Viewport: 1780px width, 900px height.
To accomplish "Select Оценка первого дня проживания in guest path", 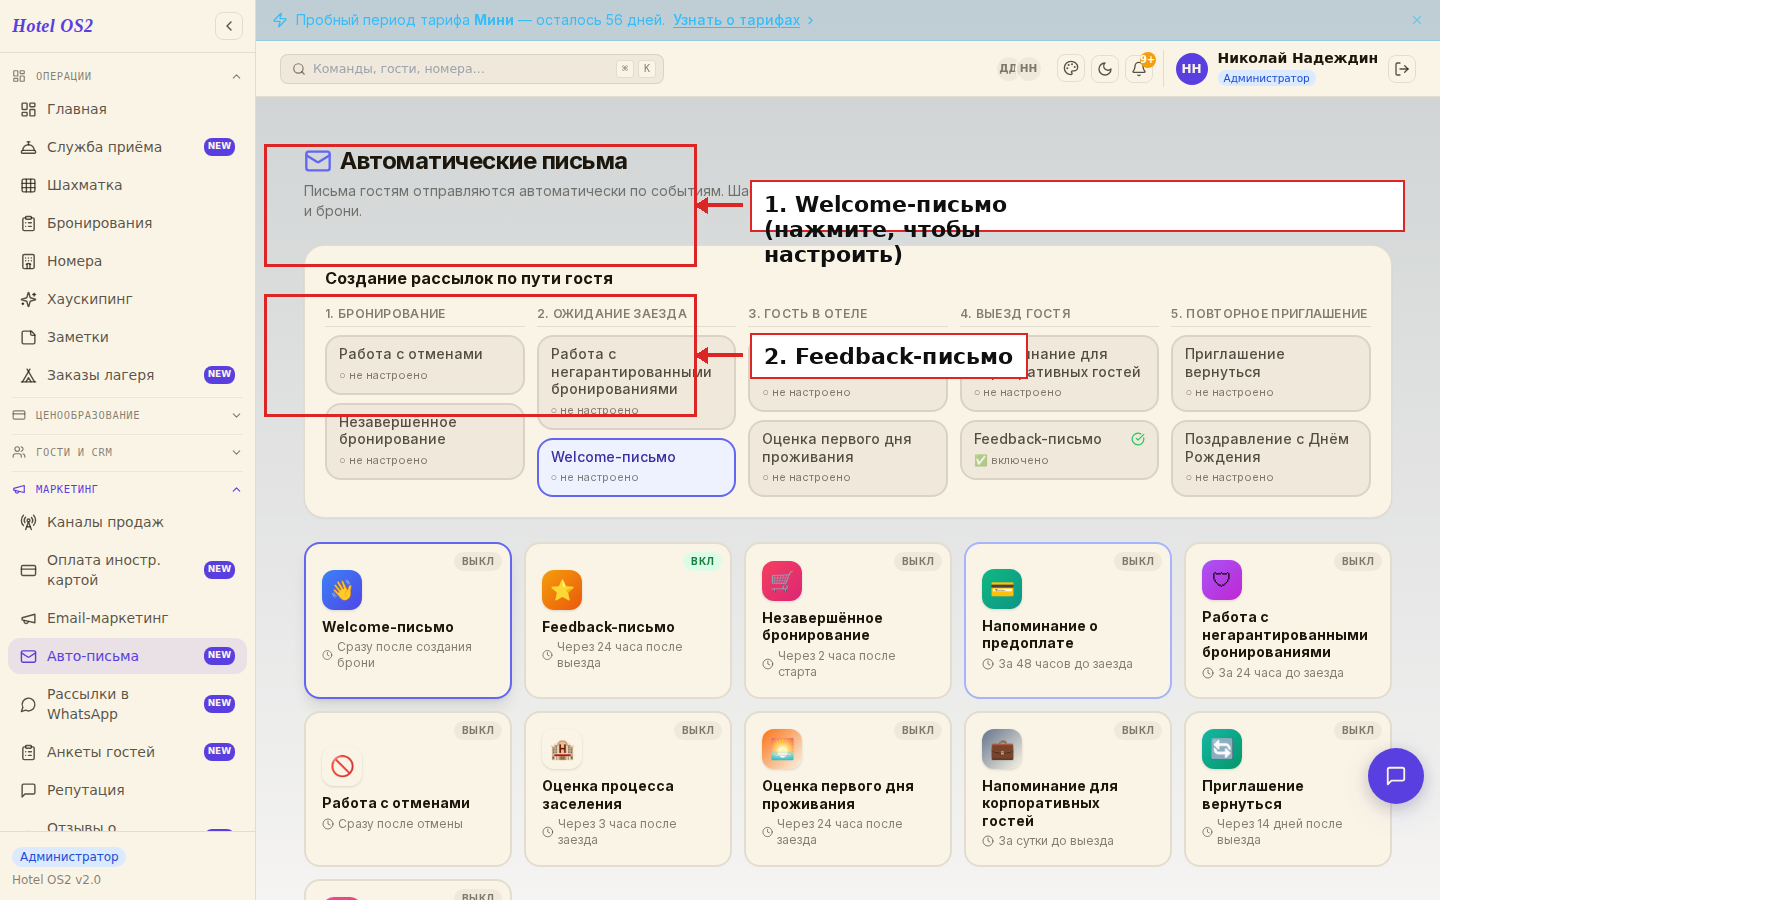I will click(847, 458).
